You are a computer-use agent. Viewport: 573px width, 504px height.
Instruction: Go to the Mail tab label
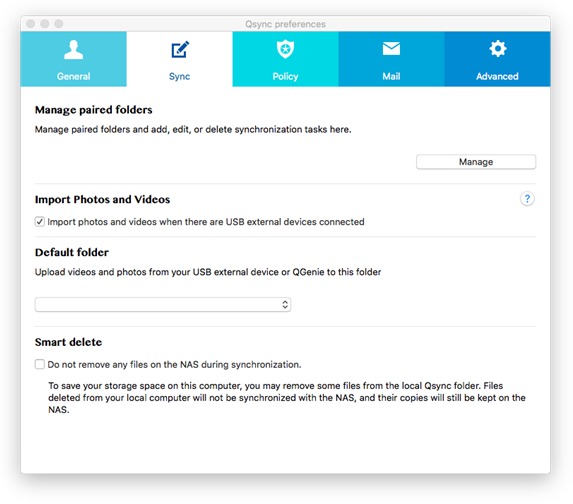(x=391, y=76)
